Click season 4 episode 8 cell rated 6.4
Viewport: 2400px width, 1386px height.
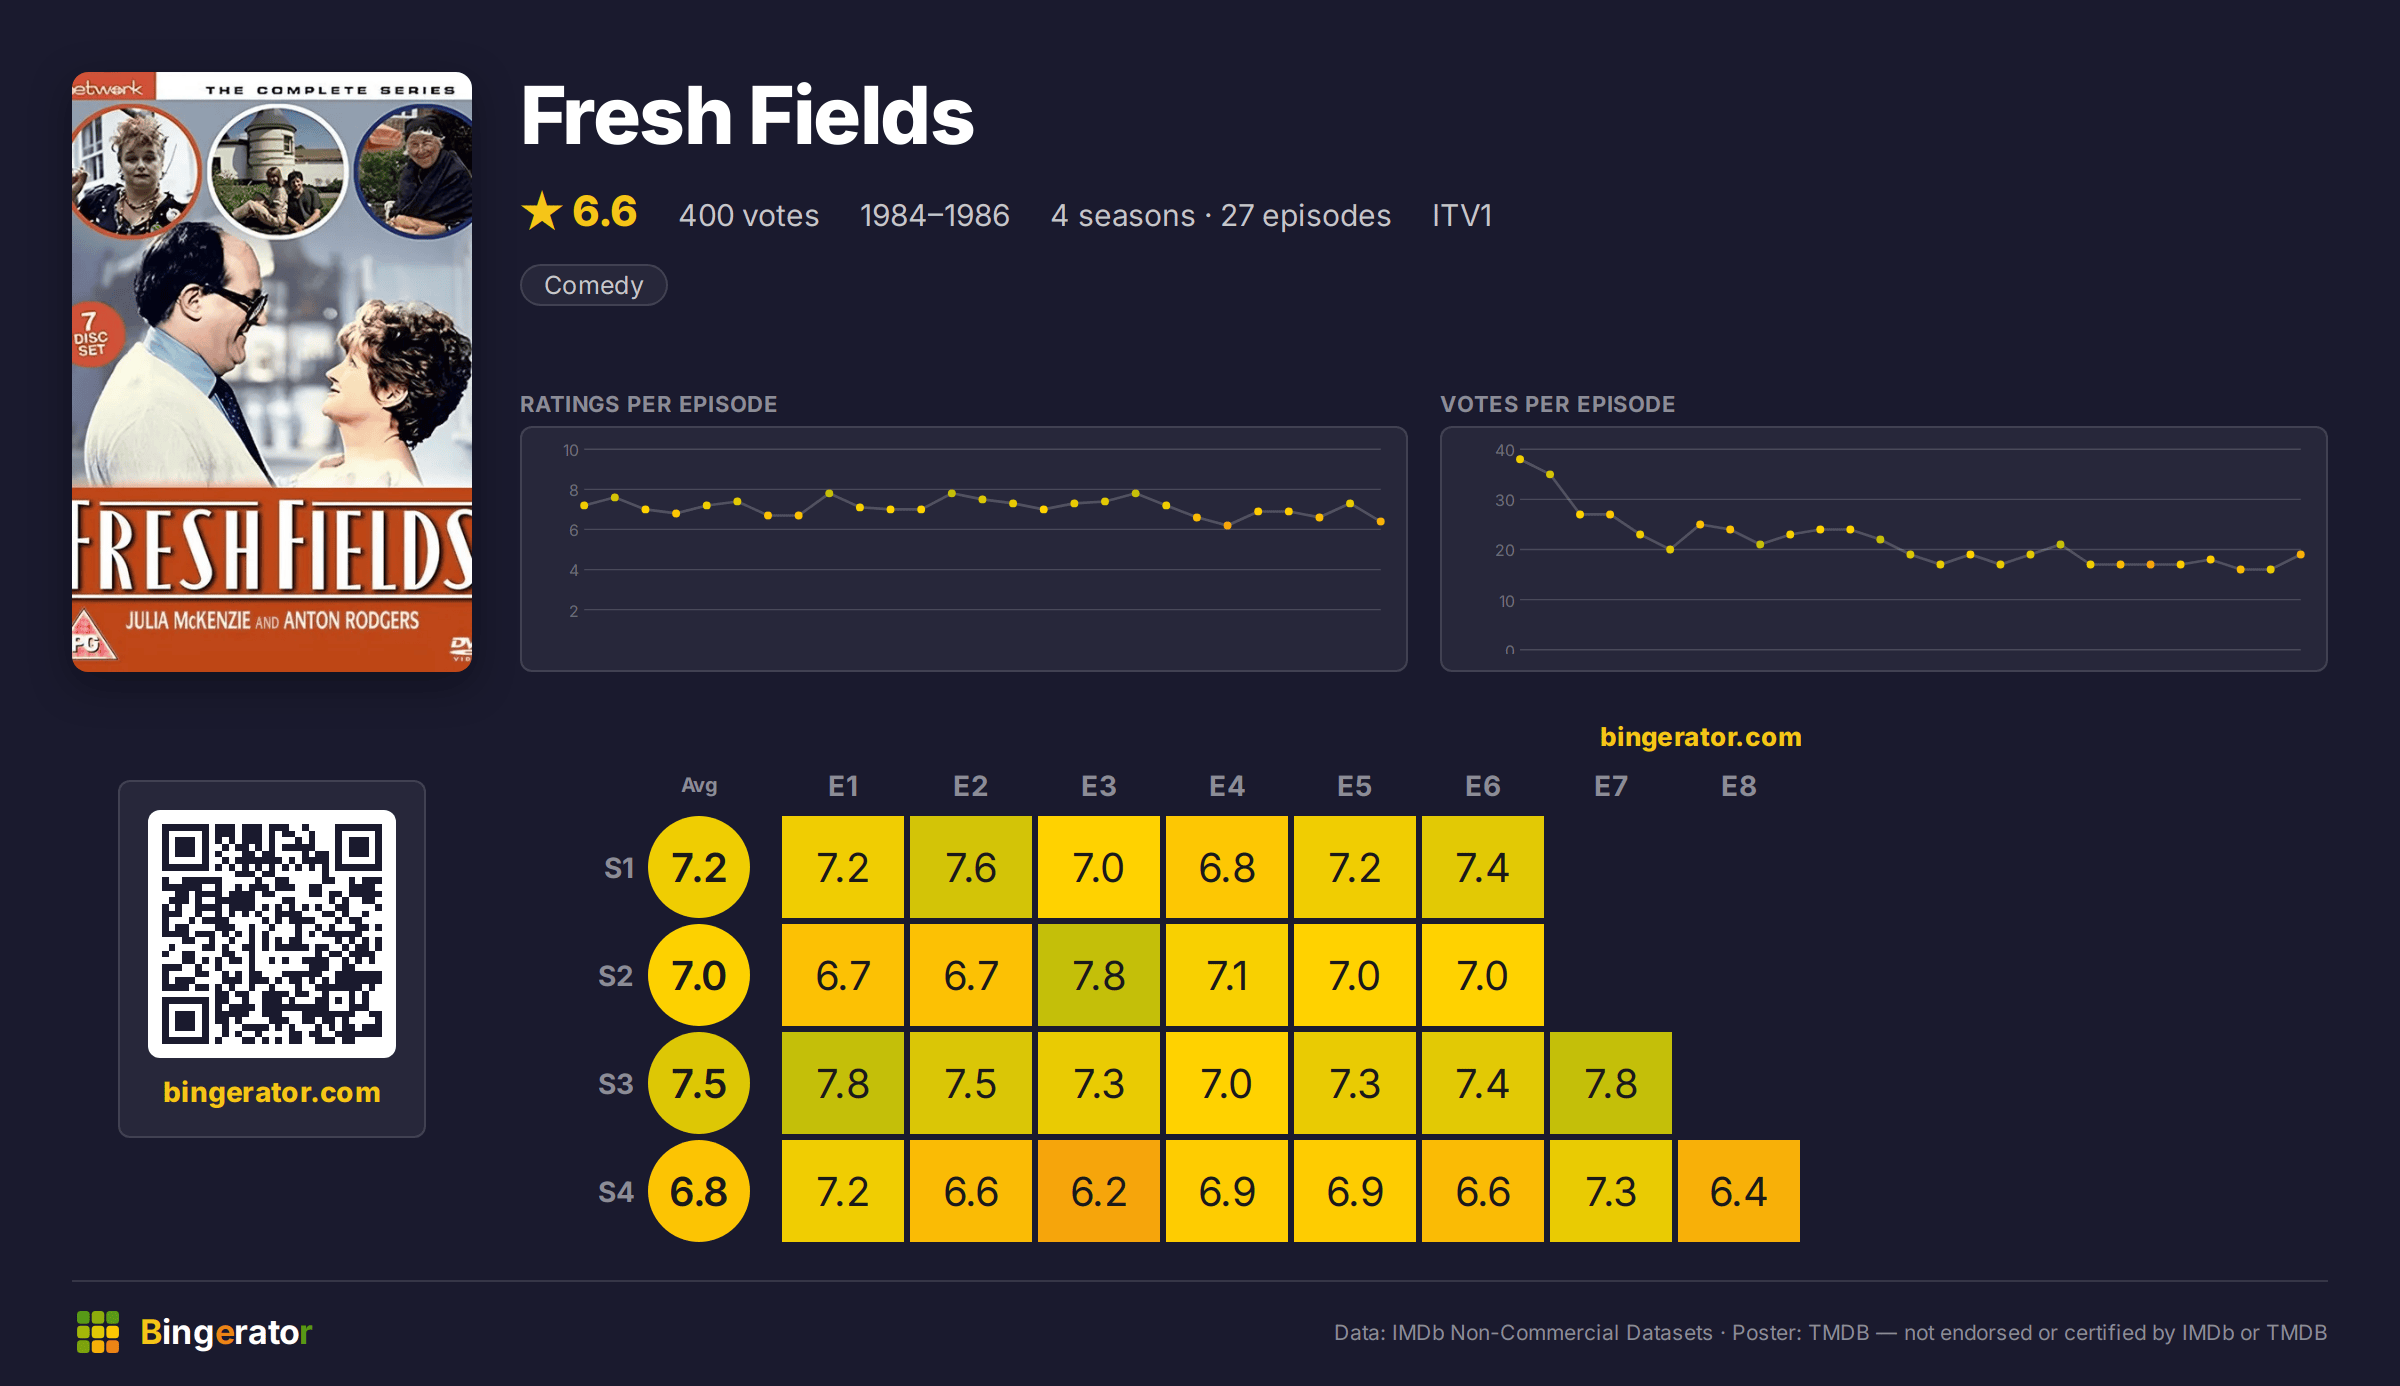(1739, 1191)
